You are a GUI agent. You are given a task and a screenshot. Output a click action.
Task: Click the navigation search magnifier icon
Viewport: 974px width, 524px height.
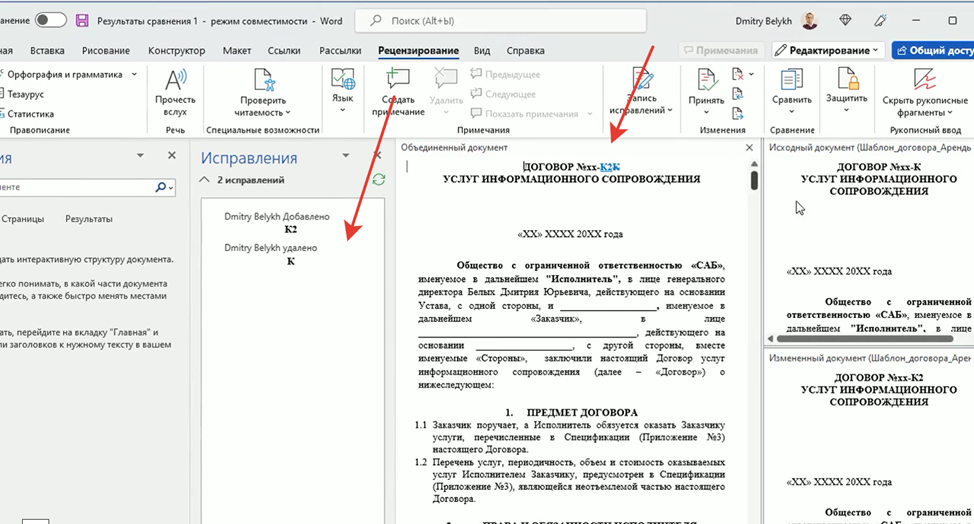[161, 187]
